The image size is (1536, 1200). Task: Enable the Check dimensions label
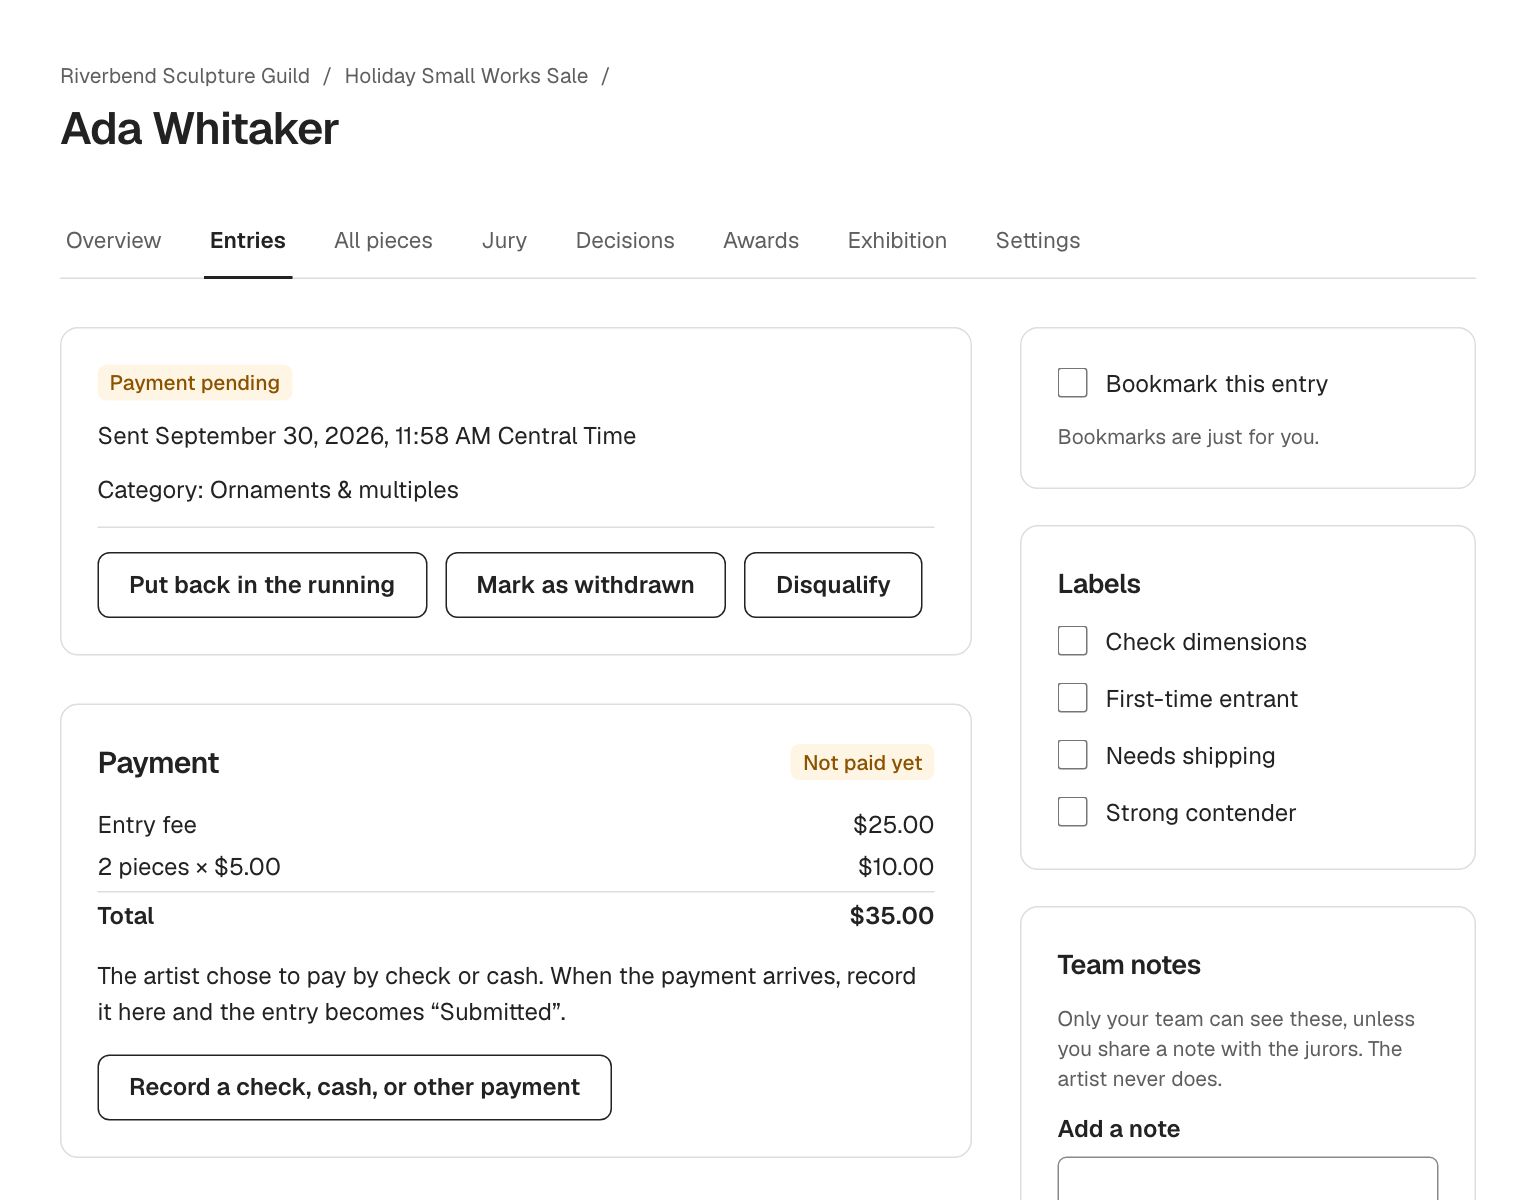click(x=1073, y=641)
